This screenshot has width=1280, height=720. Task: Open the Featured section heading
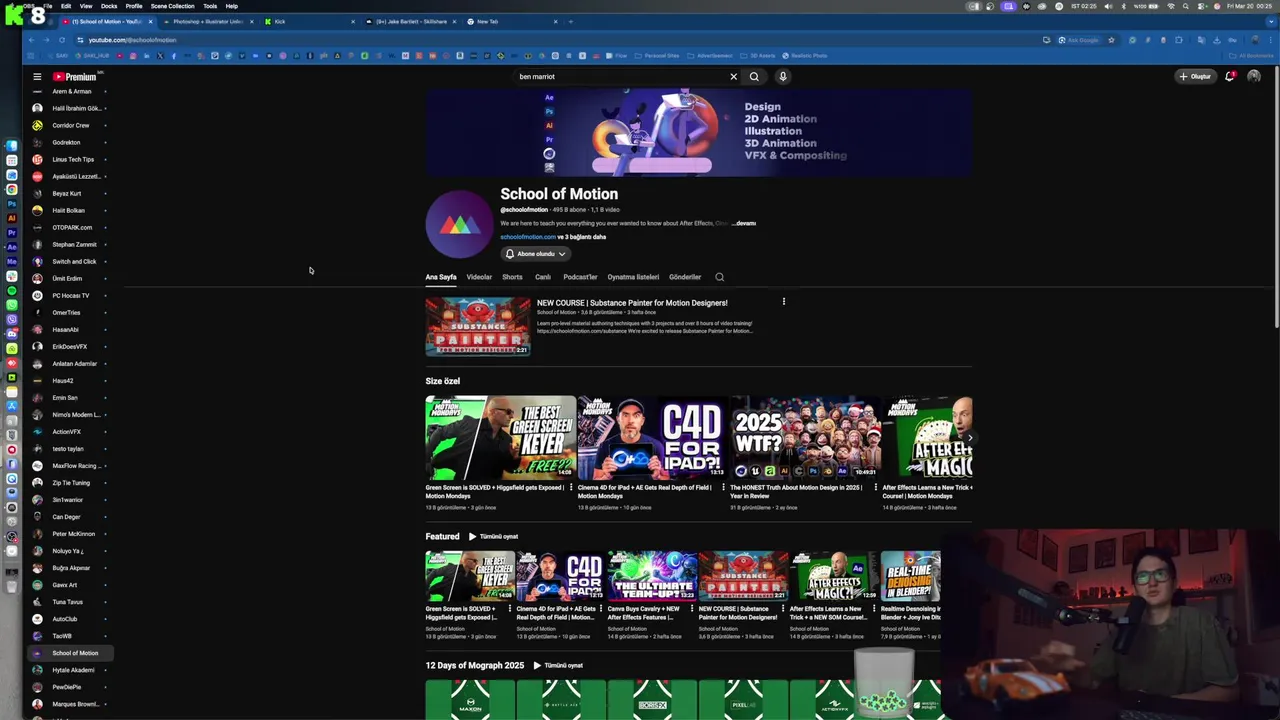tap(442, 537)
